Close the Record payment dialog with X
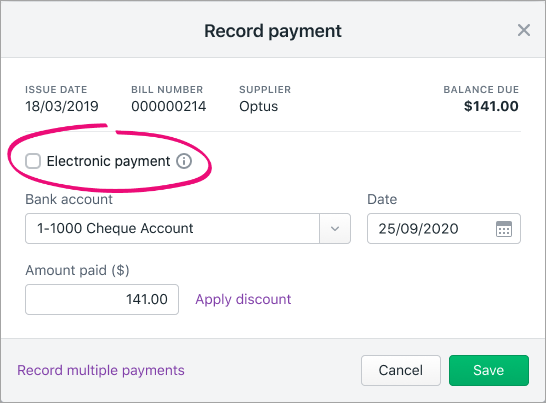This screenshot has width=546, height=403. point(524,30)
